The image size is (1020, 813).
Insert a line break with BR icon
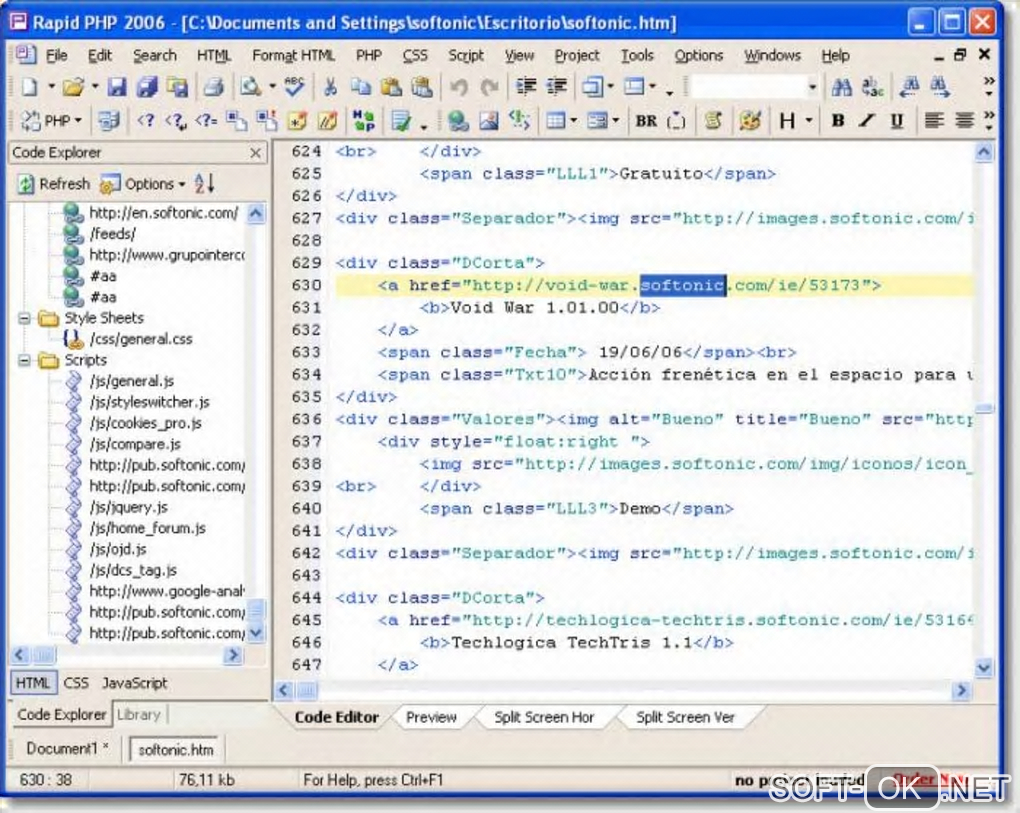click(x=646, y=121)
